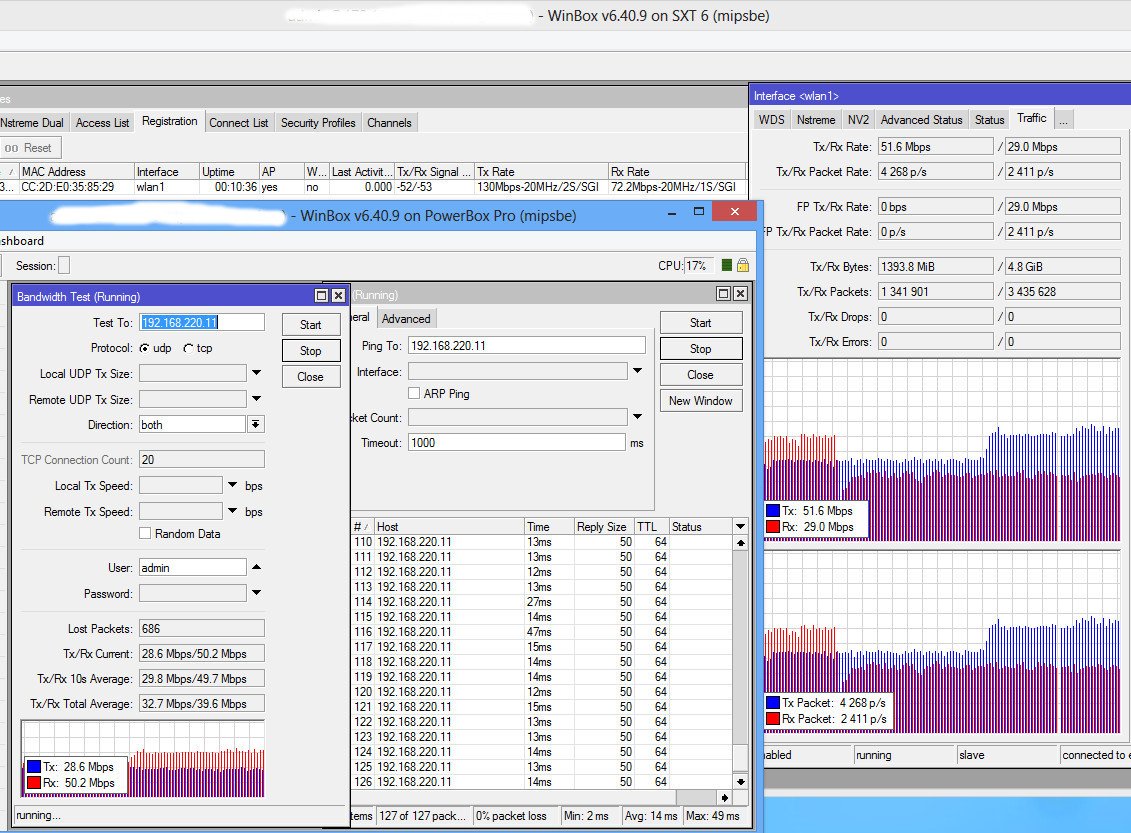Image resolution: width=1131 pixels, height=833 pixels.
Task: Show more wlan1 tabs via ellipsis tab
Action: pyautogui.click(x=1064, y=120)
